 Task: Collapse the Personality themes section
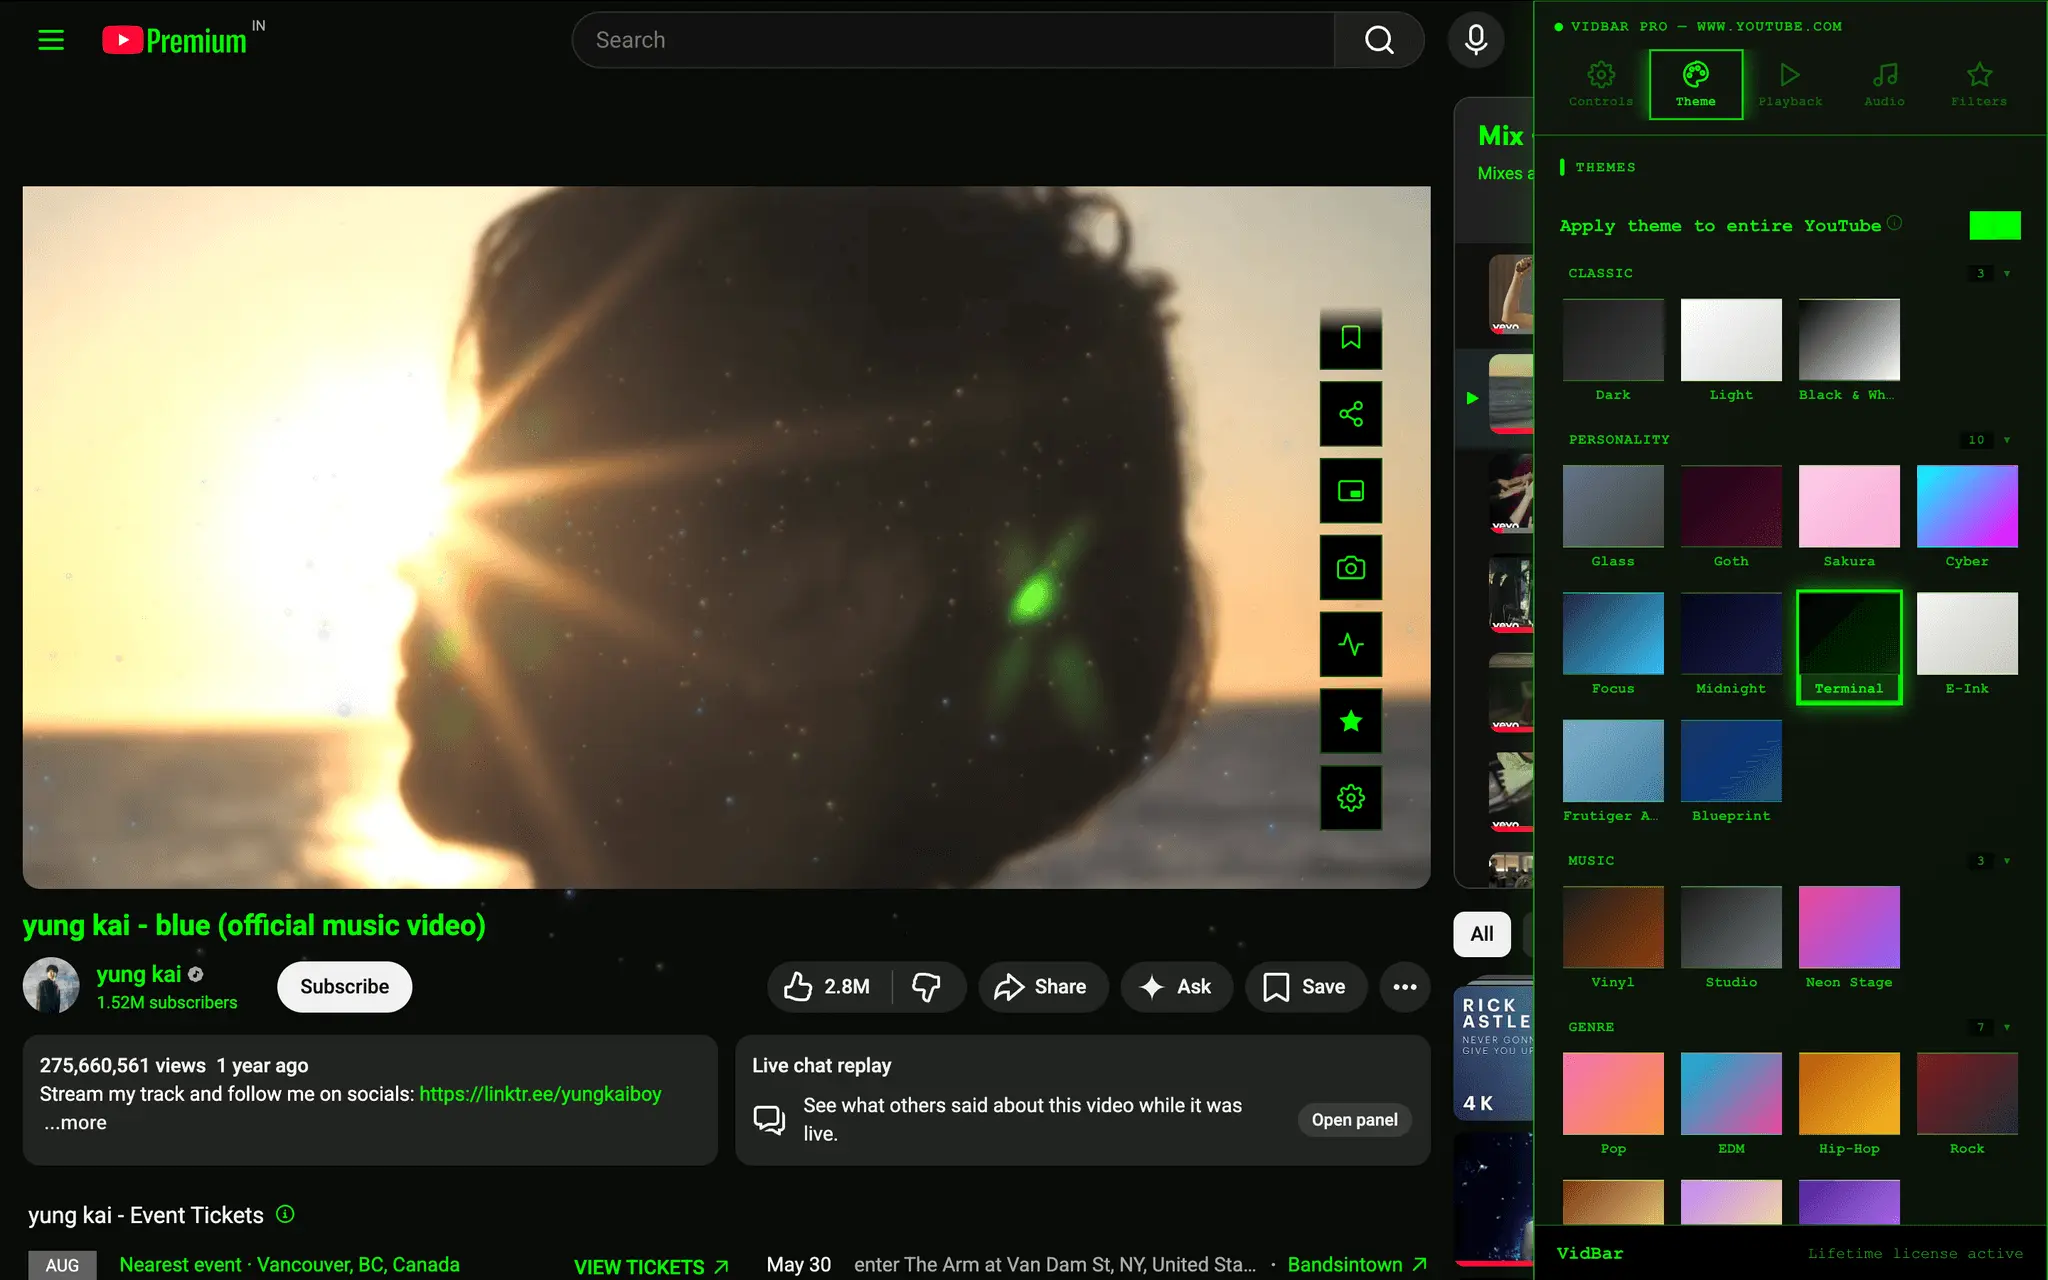2007,440
